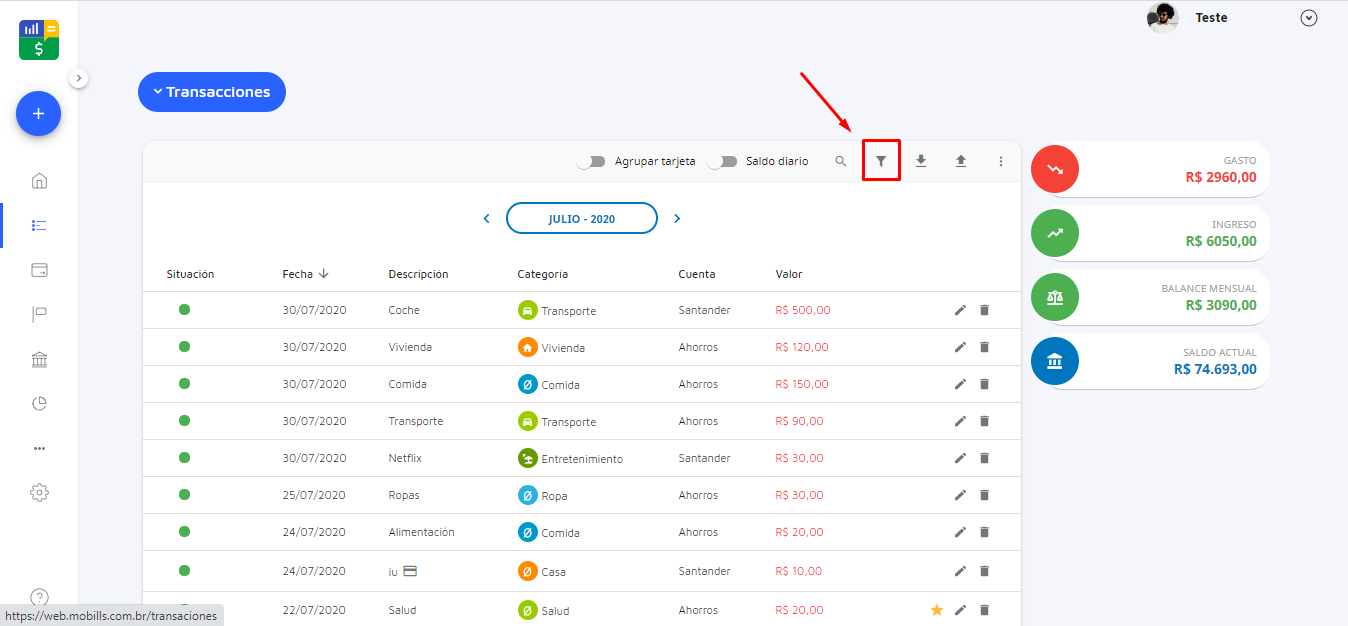Click the blue plus add button
The image size is (1348, 626).
39,114
